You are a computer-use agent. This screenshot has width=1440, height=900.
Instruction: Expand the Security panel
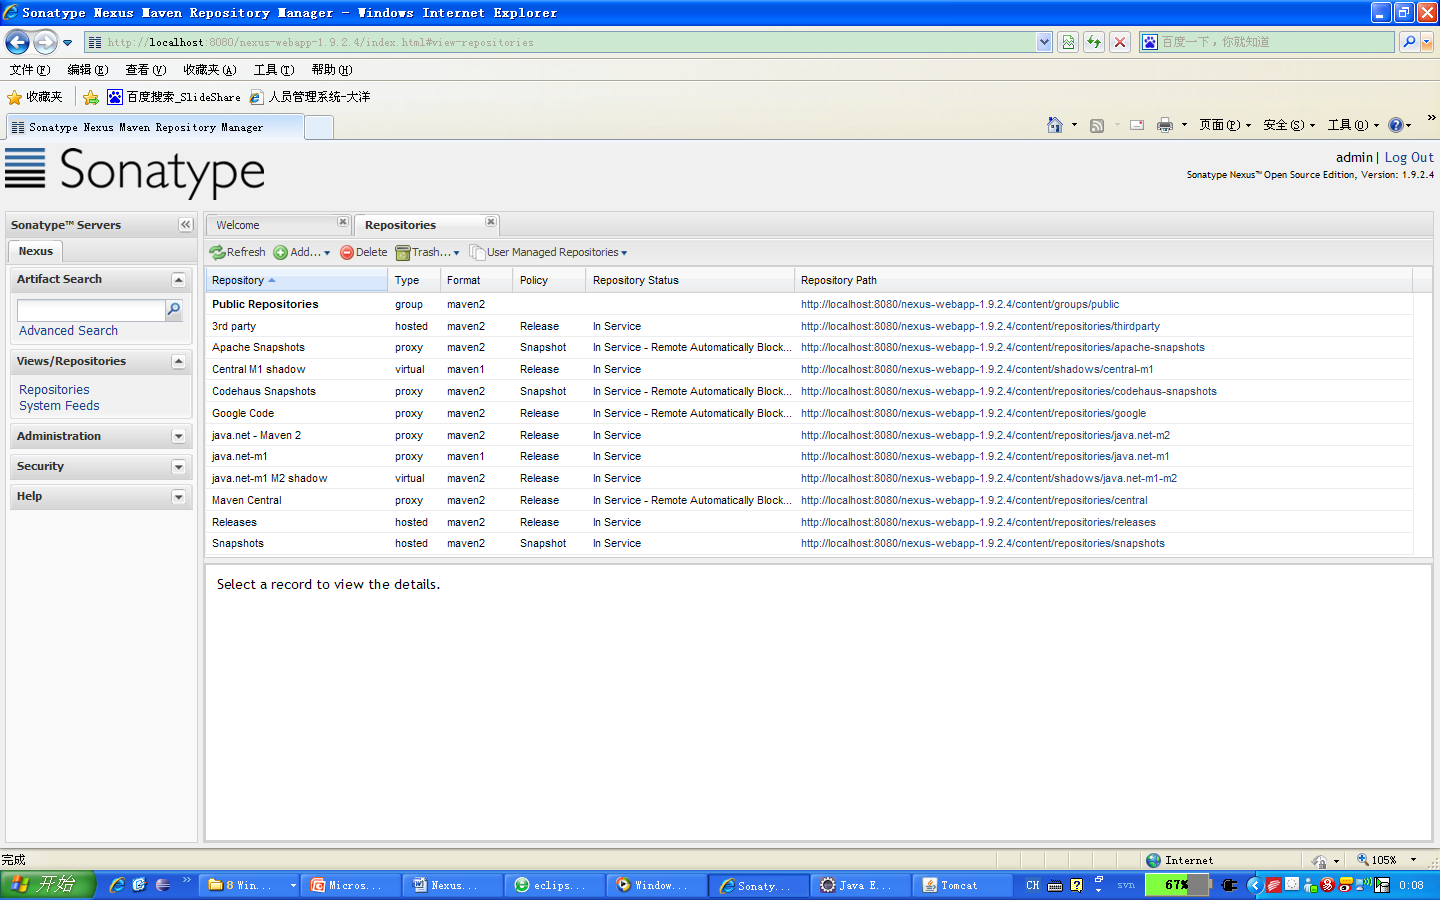coord(178,467)
